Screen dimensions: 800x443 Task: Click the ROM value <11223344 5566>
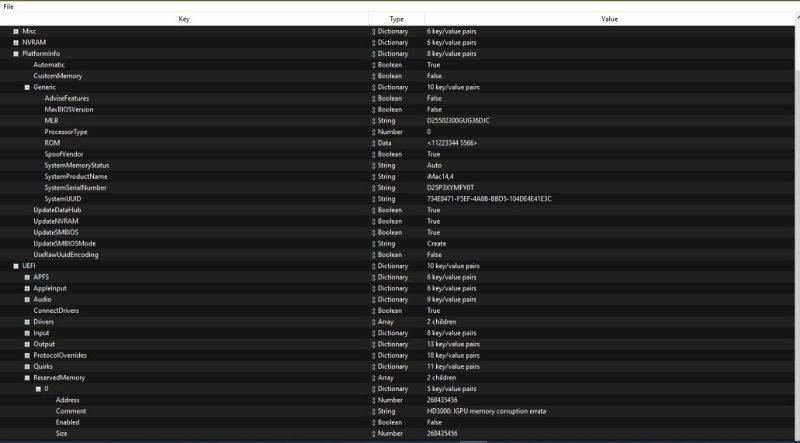[x=452, y=143]
